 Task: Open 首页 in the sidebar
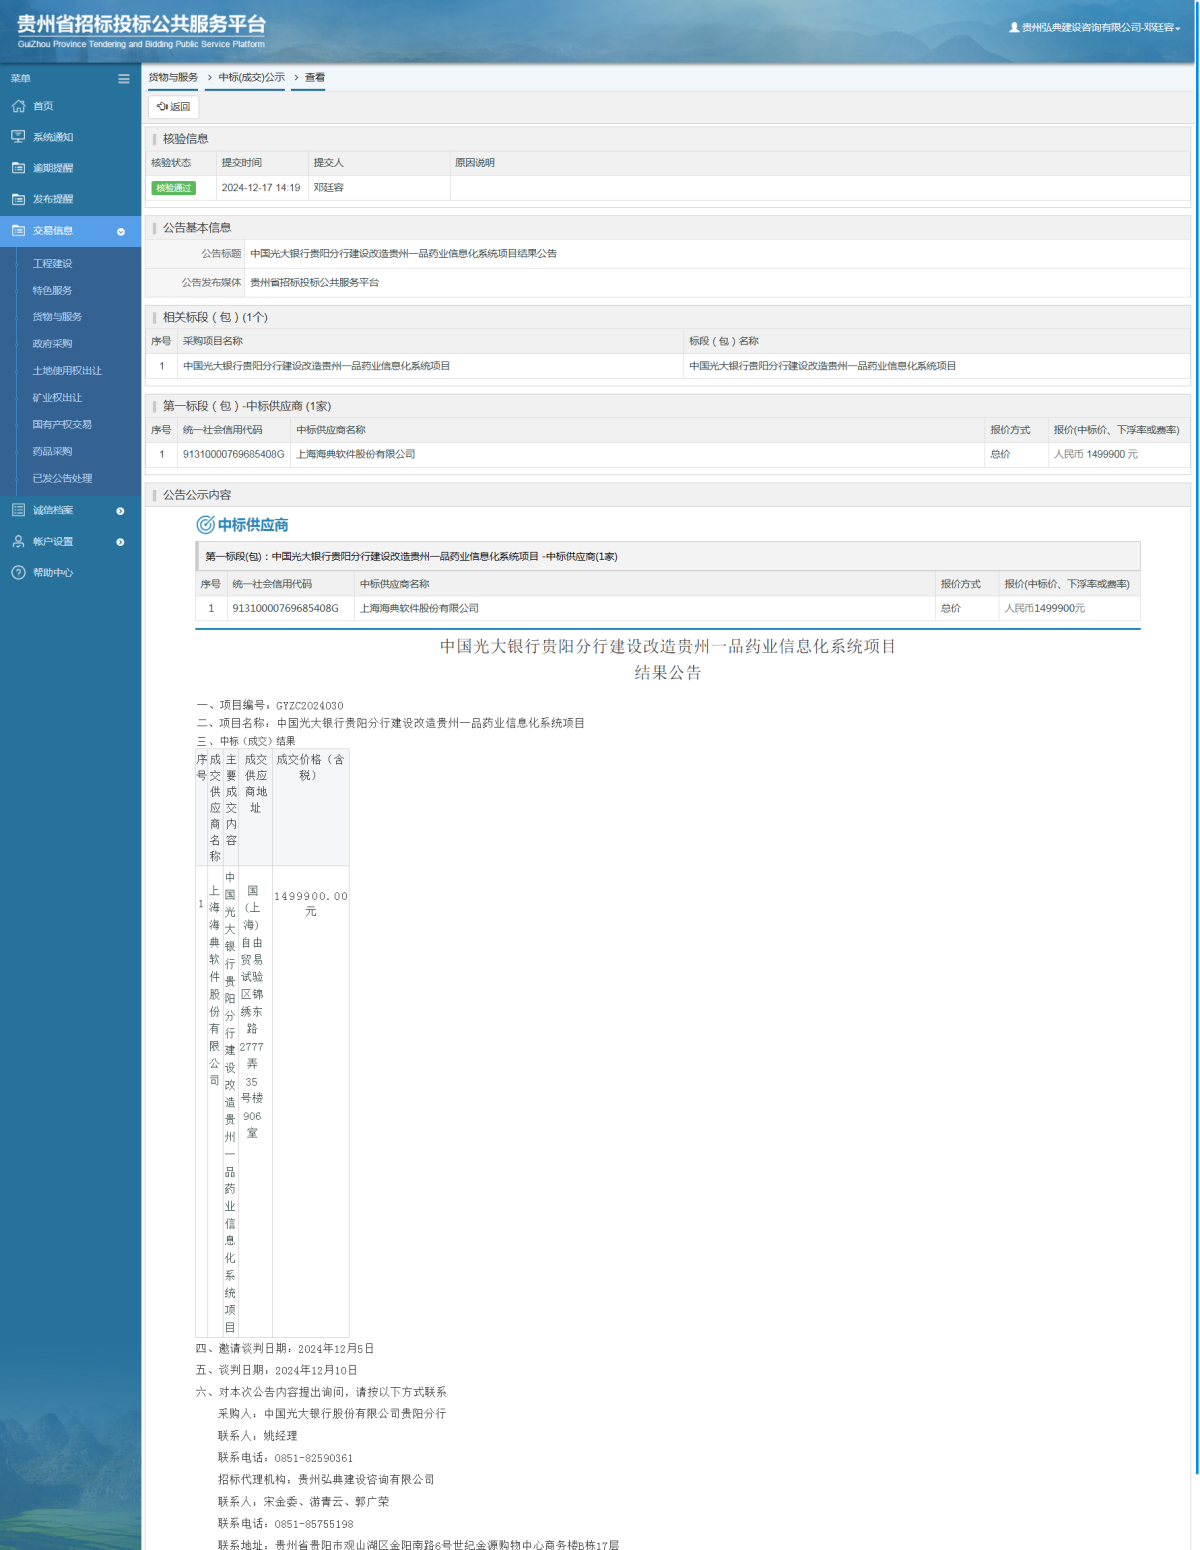[x=43, y=106]
